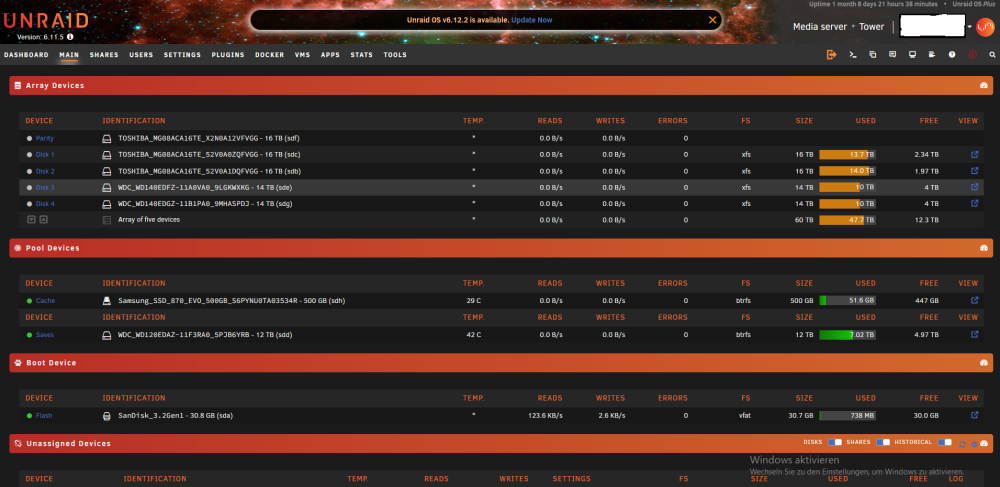
Task: Open View share icon for Saves
Action: [974, 334]
